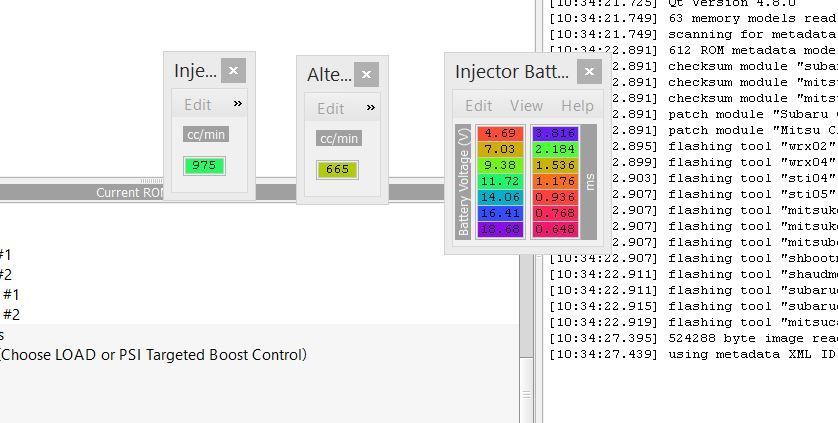Select the LOAD or PSI Targeted Boost Control item
This screenshot has height=423, width=838.
[x=153, y=355]
